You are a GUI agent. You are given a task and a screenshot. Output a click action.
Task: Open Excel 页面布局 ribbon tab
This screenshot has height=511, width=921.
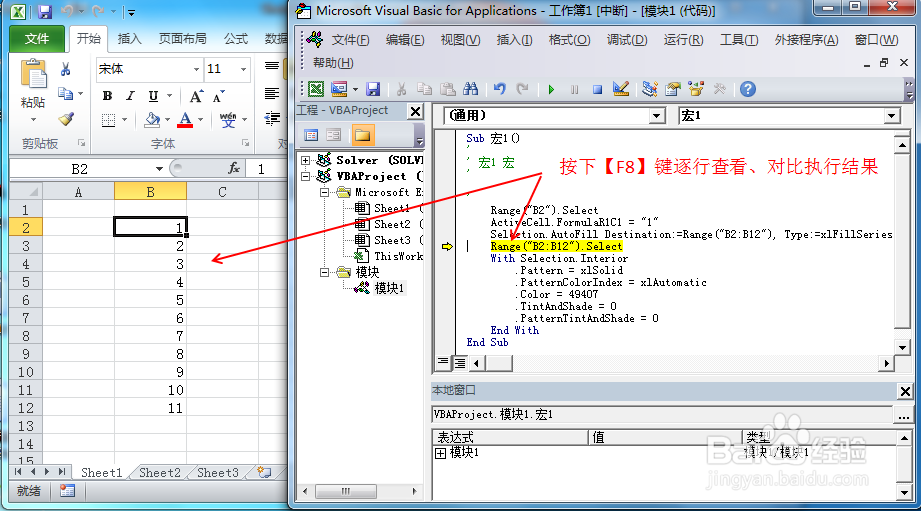click(x=183, y=39)
